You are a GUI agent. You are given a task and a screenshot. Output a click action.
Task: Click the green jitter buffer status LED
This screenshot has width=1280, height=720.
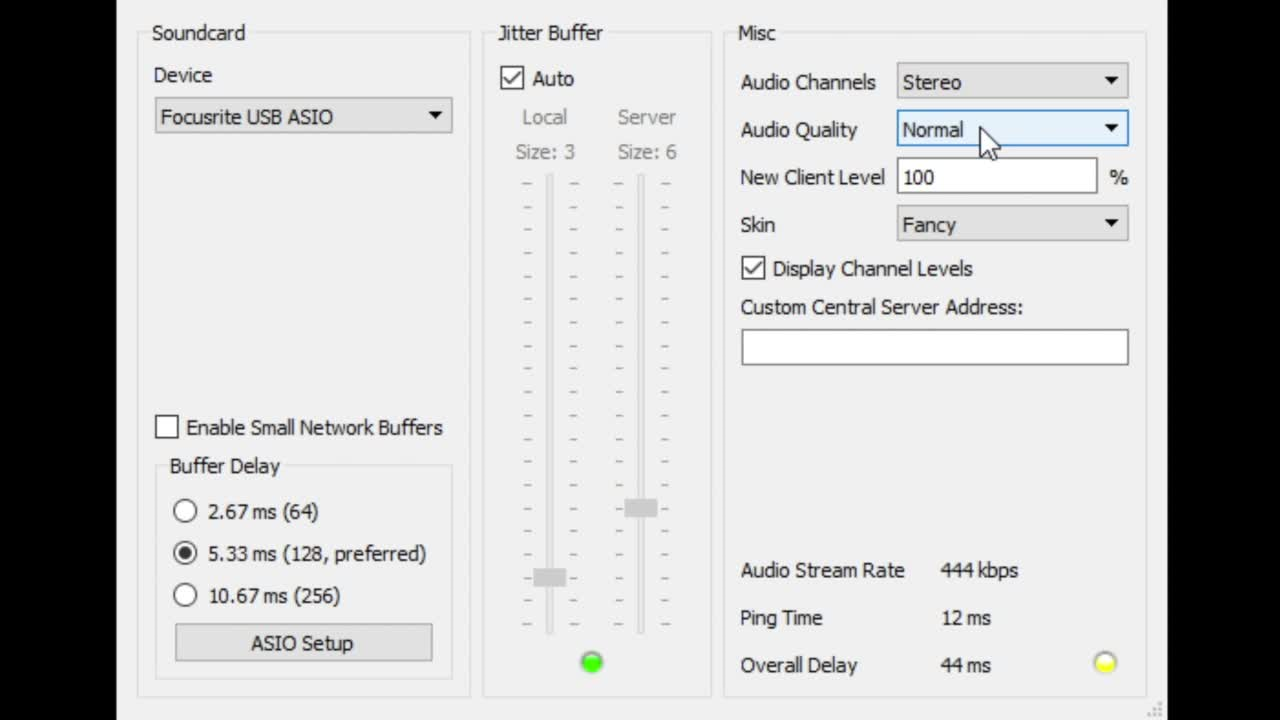(592, 662)
